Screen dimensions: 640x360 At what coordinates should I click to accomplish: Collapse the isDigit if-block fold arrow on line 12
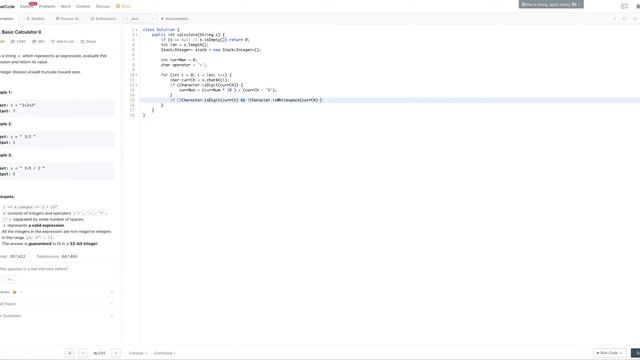pyautogui.click(x=136, y=85)
